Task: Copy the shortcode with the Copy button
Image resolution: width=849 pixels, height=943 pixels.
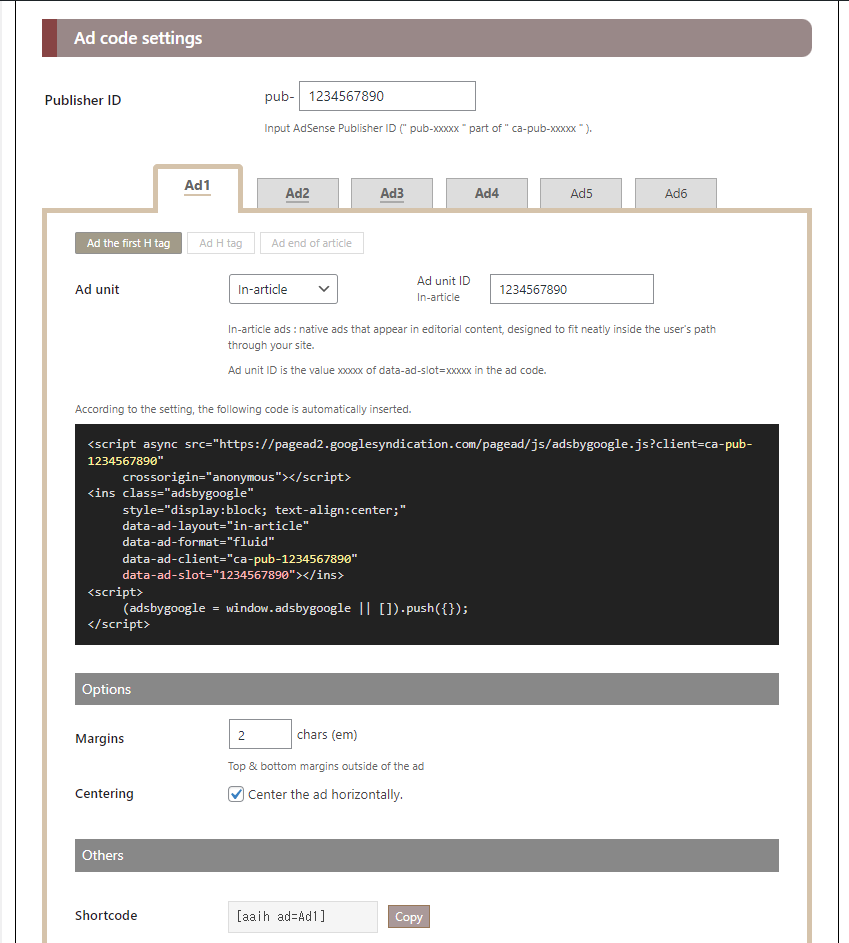Action: pyautogui.click(x=409, y=917)
